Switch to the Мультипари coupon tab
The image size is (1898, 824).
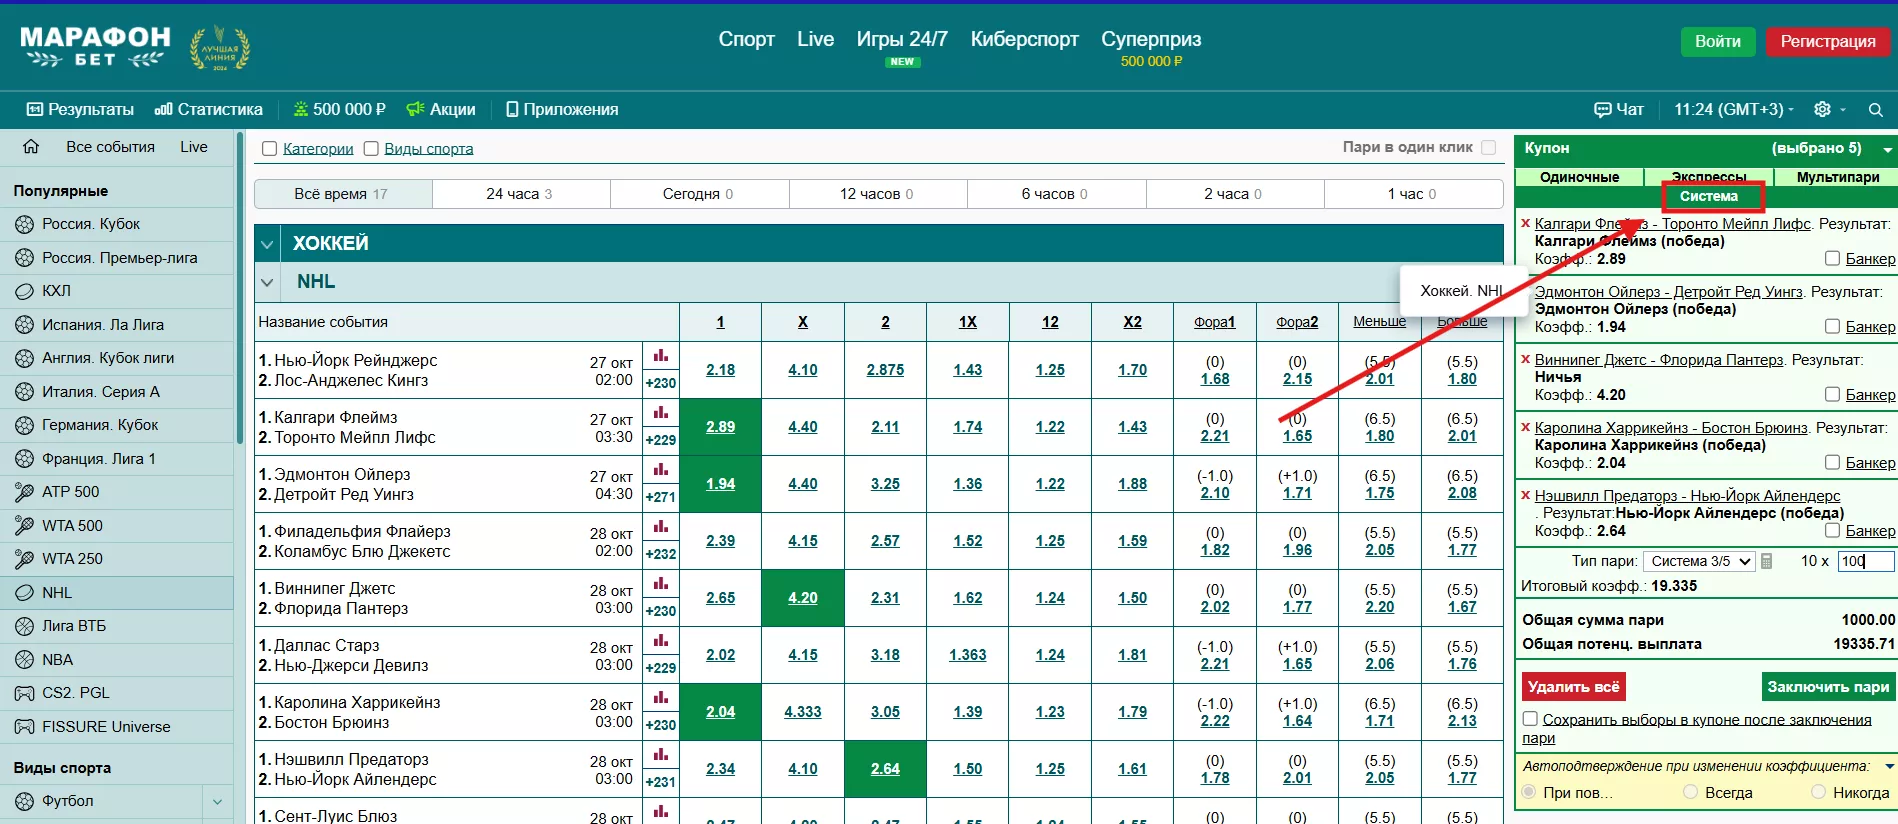pyautogui.click(x=1838, y=177)
